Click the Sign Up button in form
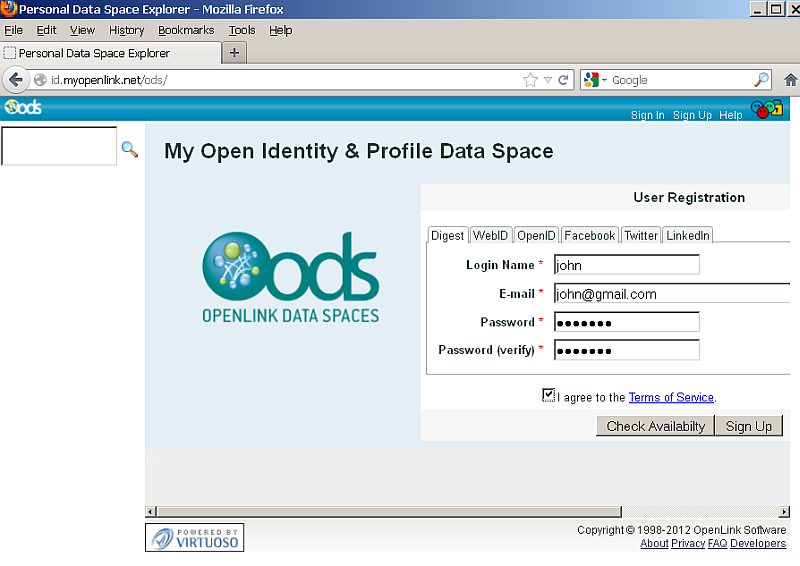800x566 pixels. [x=748, y=426]
